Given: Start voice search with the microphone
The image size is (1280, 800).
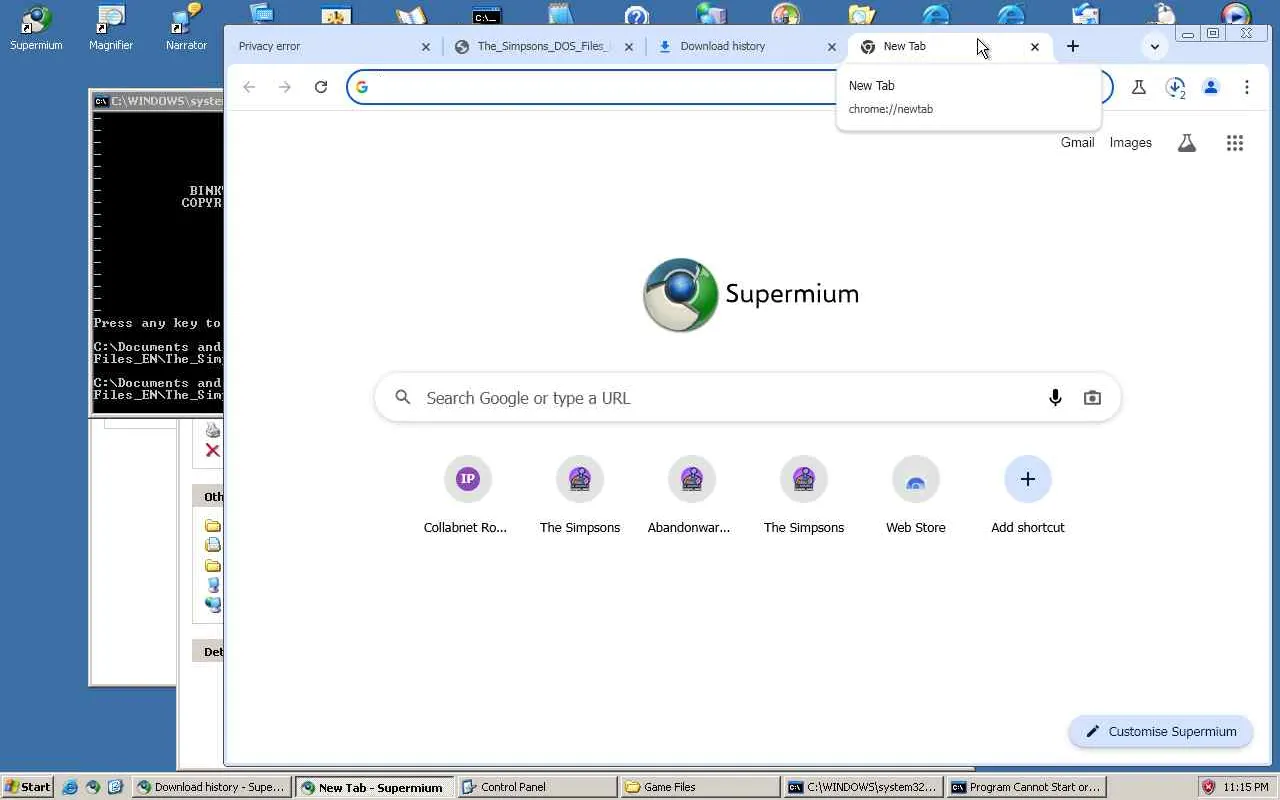Looking at the screenshot, I should pos(1055,398).
